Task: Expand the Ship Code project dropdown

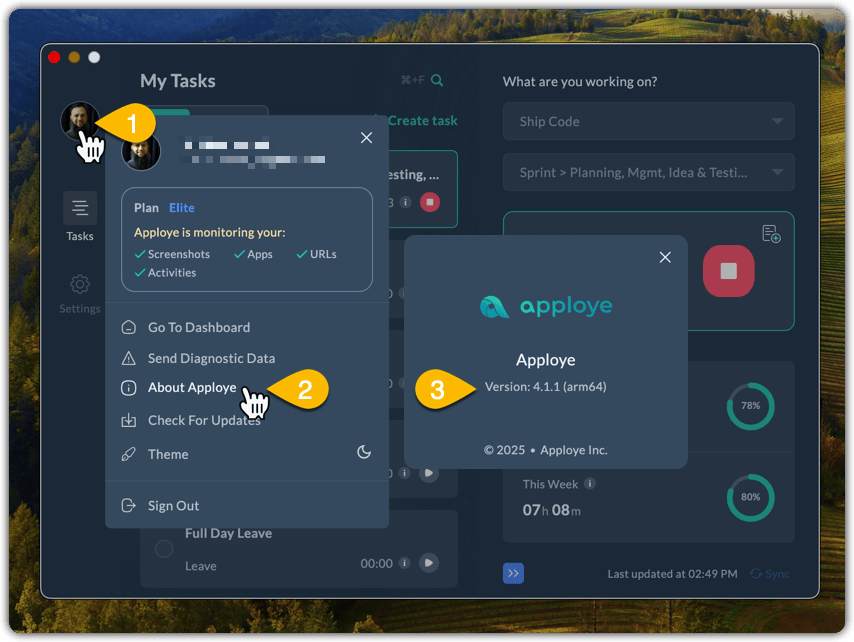Action: pos(648,122)
